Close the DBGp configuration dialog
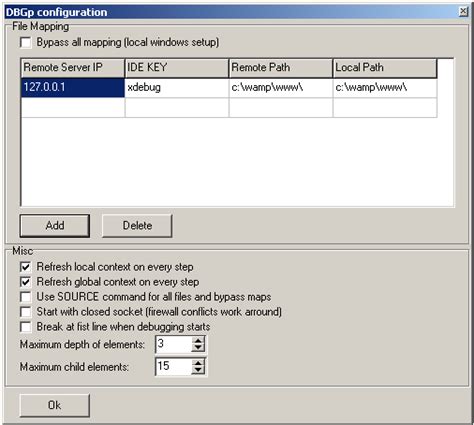 pyautogui.click(x=463, y=12)
